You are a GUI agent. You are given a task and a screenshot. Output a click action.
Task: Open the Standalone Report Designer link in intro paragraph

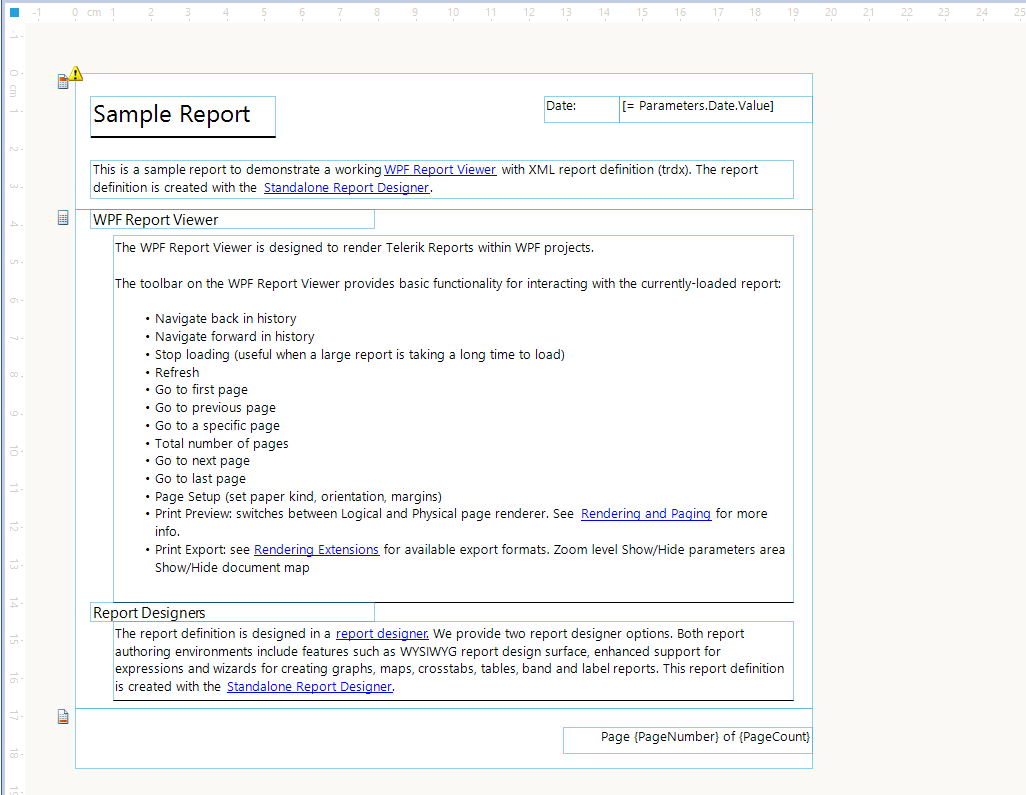(x=346, y=188)
